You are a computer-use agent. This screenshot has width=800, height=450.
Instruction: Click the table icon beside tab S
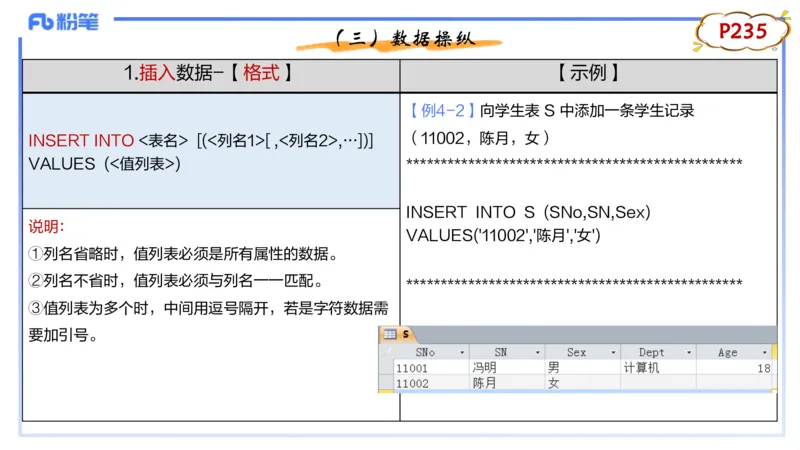[x=390, y=334]
